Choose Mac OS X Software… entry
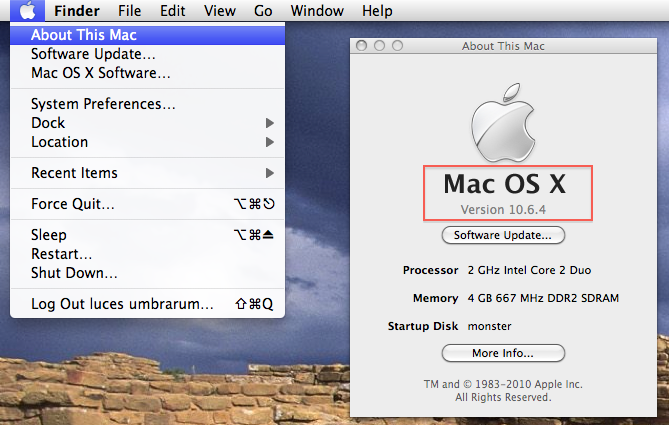The height and width of the screenshot is (425, 669). pos(147,73)
